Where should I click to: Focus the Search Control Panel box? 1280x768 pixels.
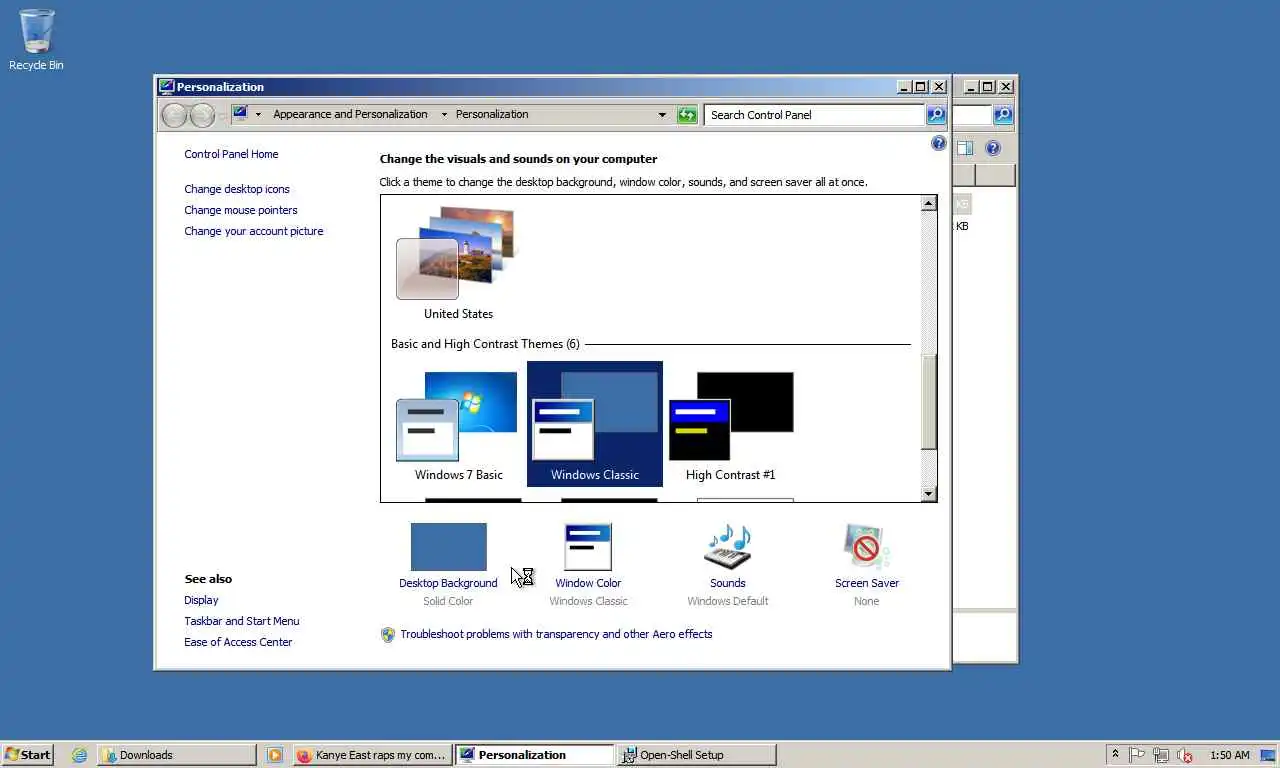coord(814,115)
